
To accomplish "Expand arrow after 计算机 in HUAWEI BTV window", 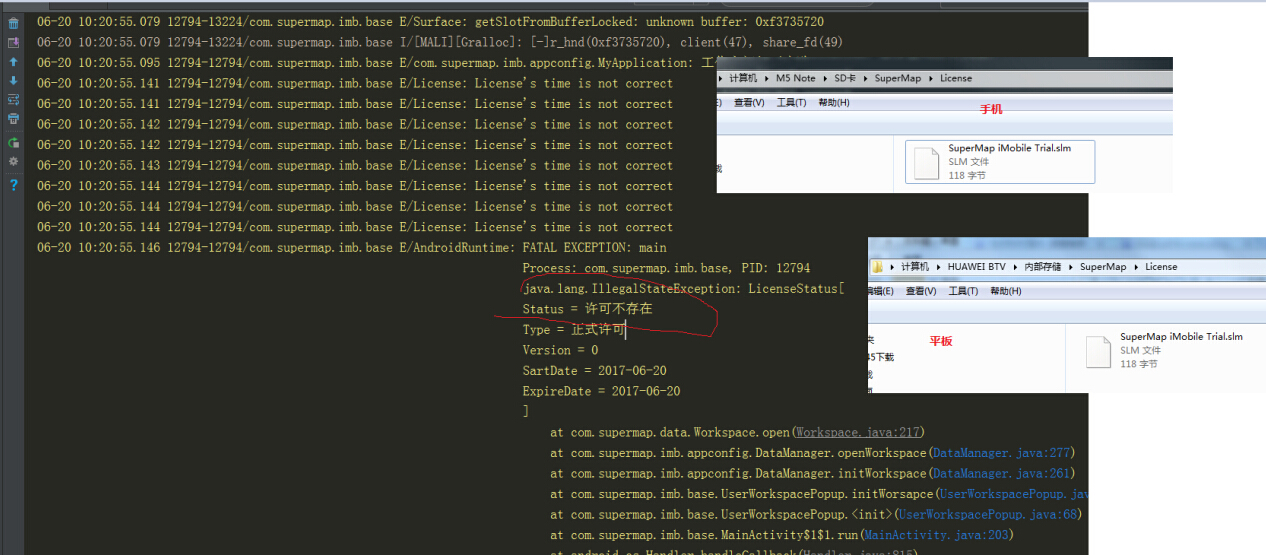I will 938,267.
